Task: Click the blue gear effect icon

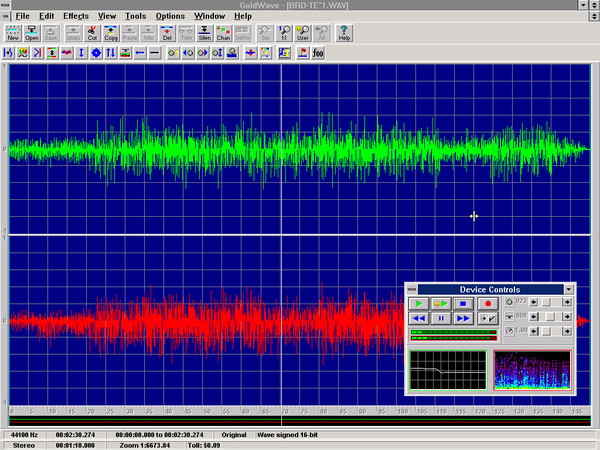Action: (96, 53)
